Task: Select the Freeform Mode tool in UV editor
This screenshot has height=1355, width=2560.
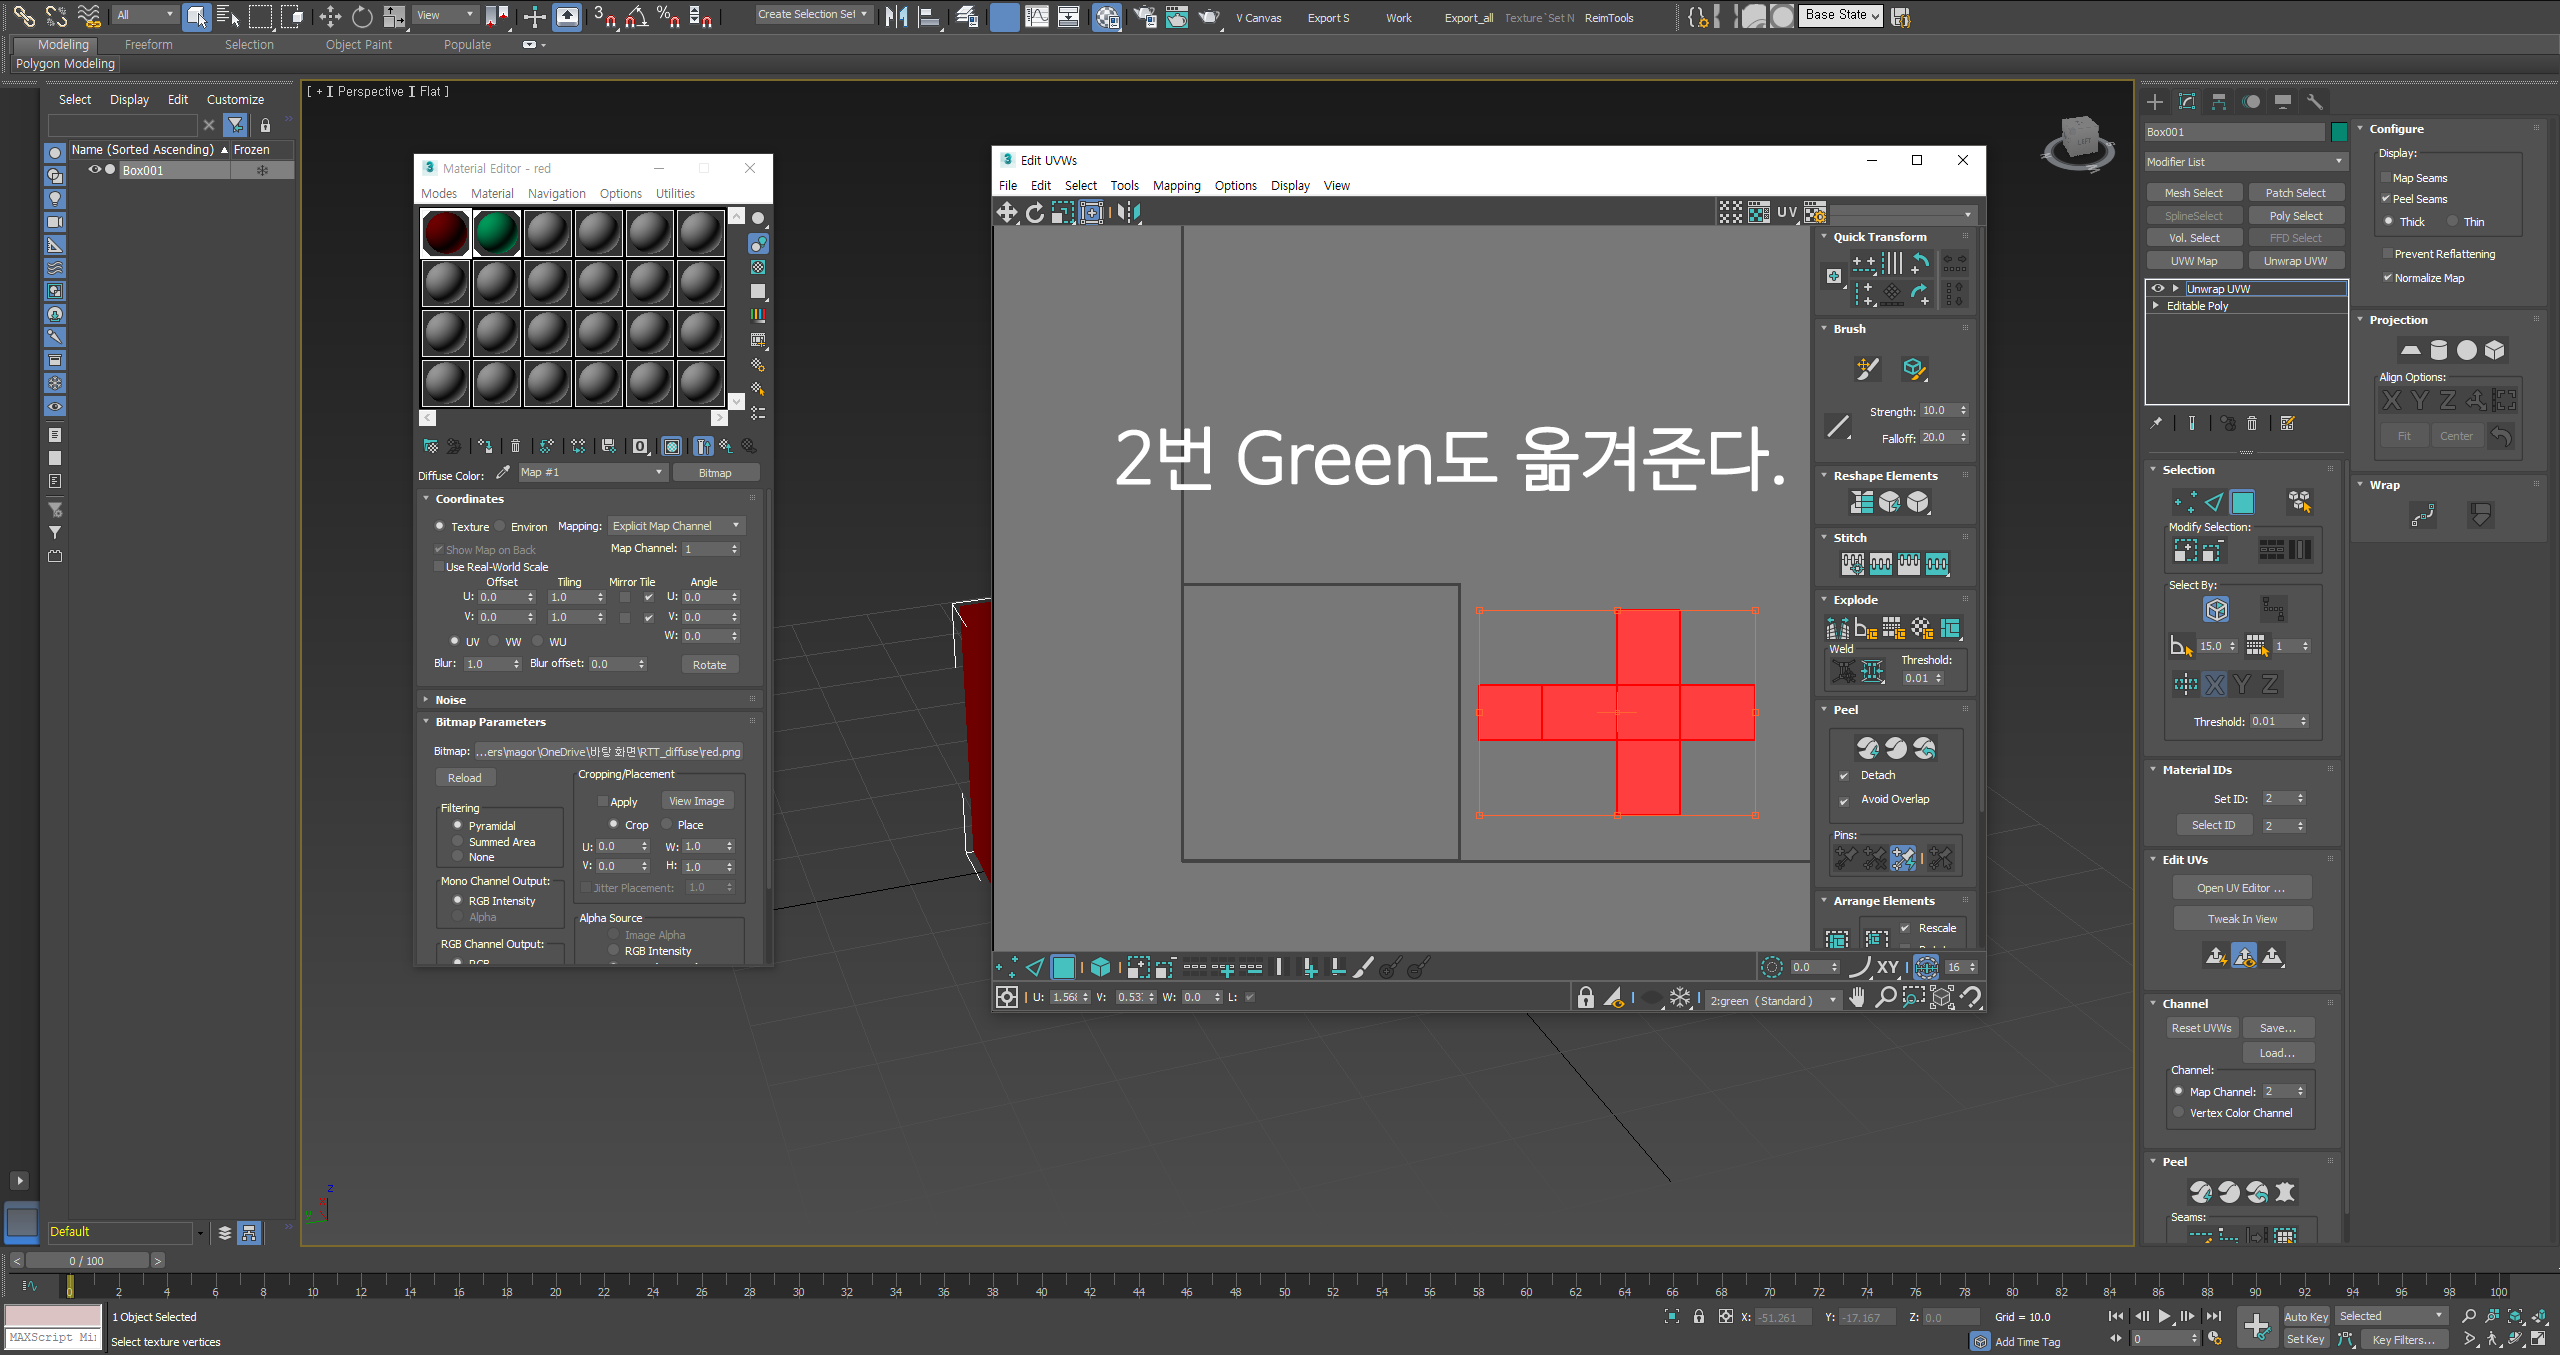Action: click(x=1091, y=212)
